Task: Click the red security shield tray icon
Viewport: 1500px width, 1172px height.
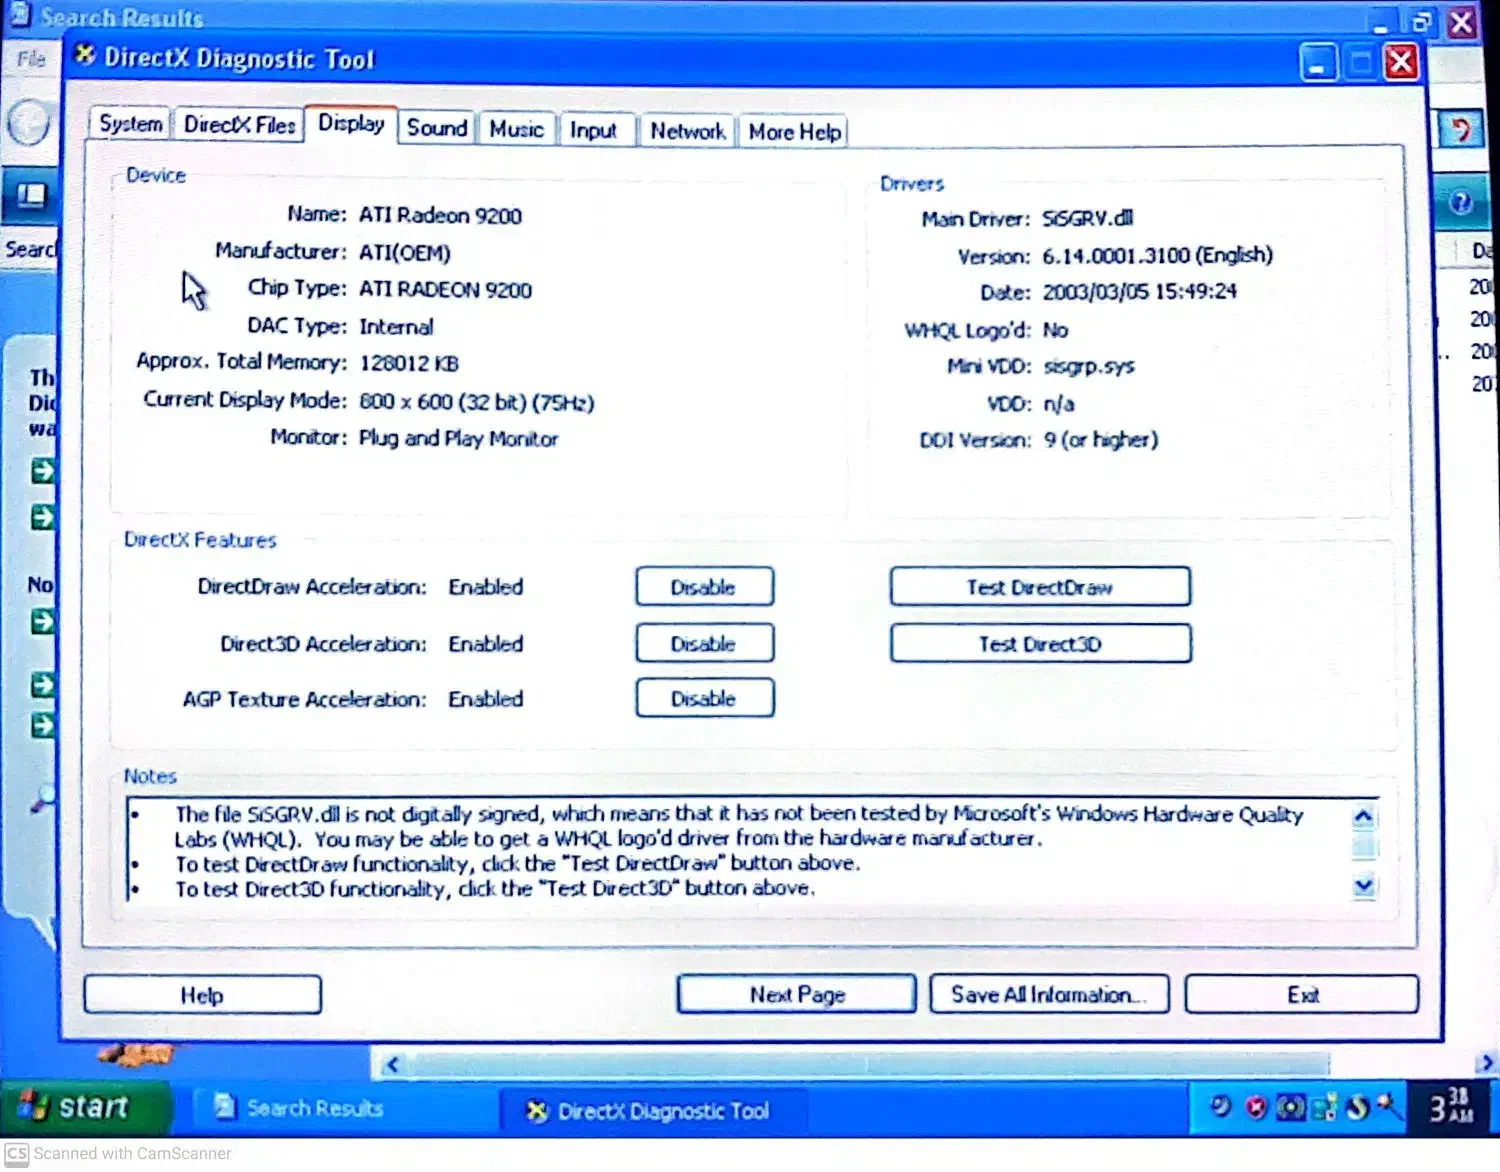Action: click(x=1256, y=1107)
